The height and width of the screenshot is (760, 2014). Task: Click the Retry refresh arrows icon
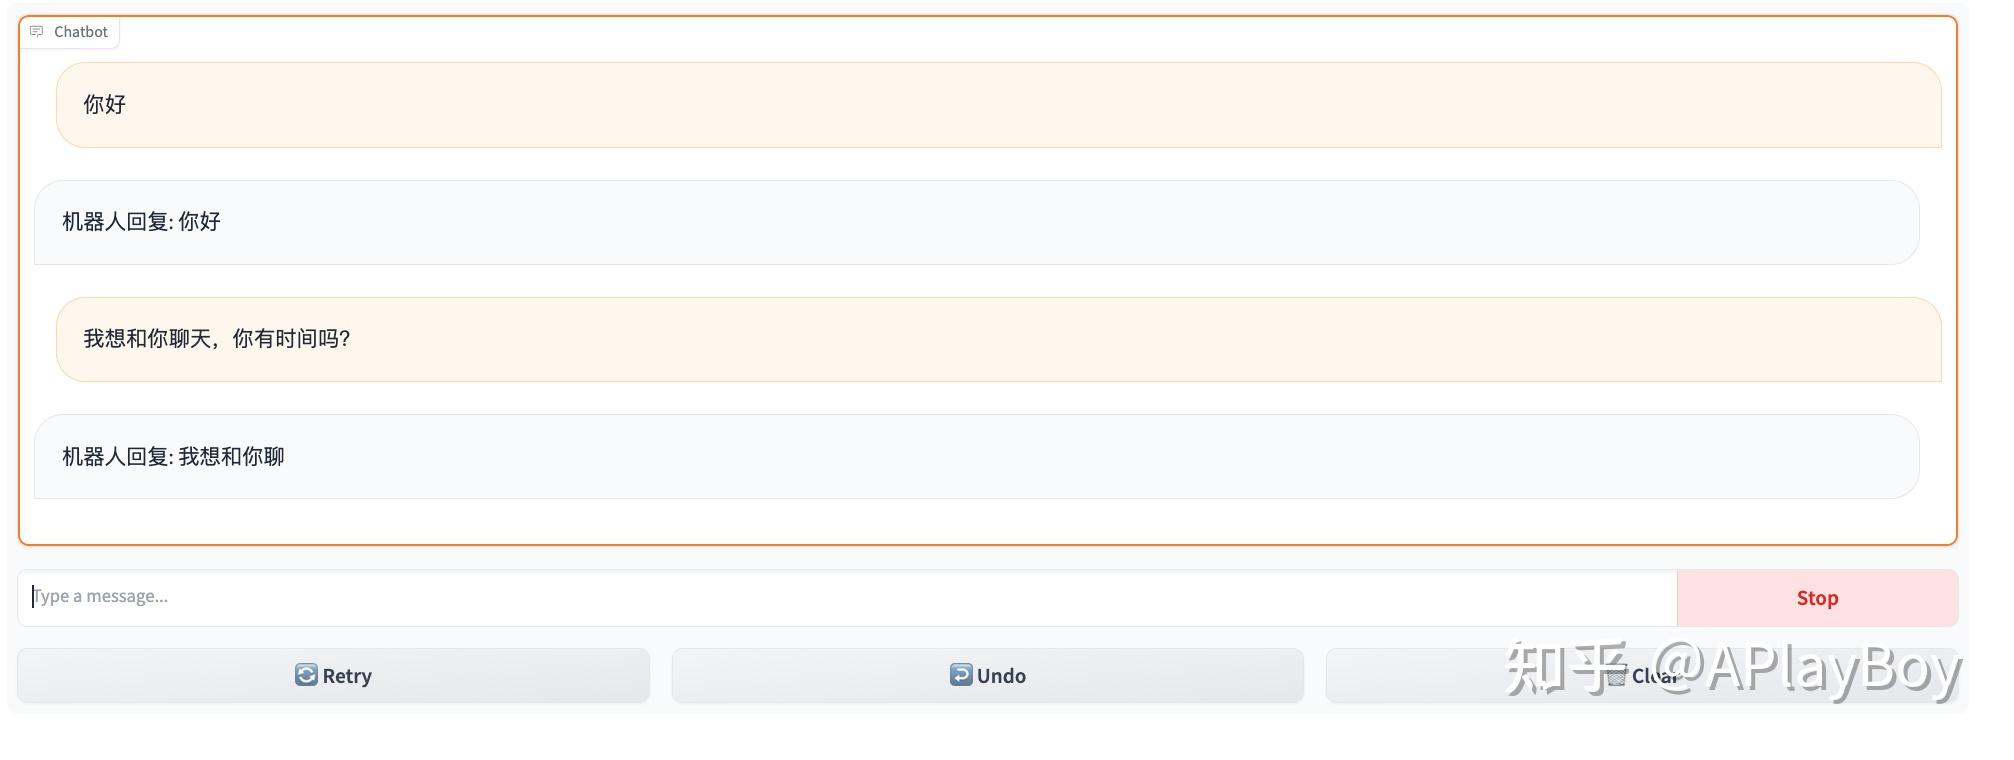coord(306,675)
